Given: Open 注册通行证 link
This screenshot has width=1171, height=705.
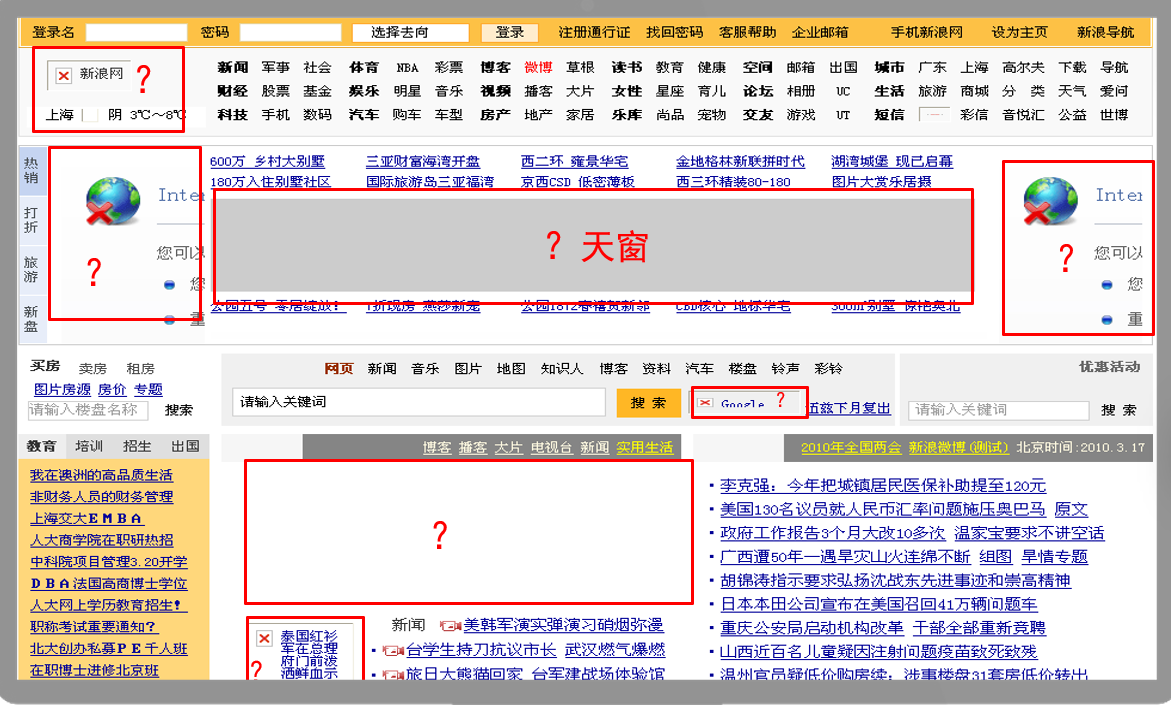Looking at the screenshot, I should tap(594, 32).
